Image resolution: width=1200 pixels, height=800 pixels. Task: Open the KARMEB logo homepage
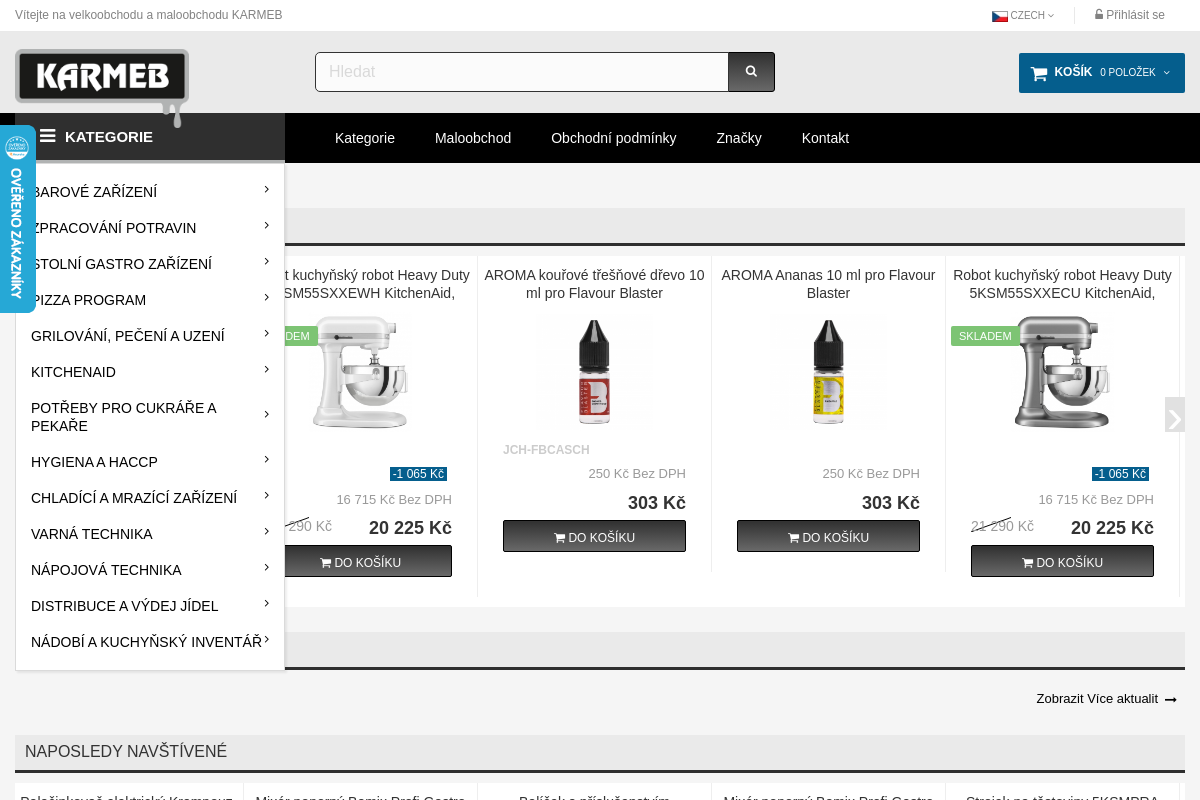coord(102,76)
